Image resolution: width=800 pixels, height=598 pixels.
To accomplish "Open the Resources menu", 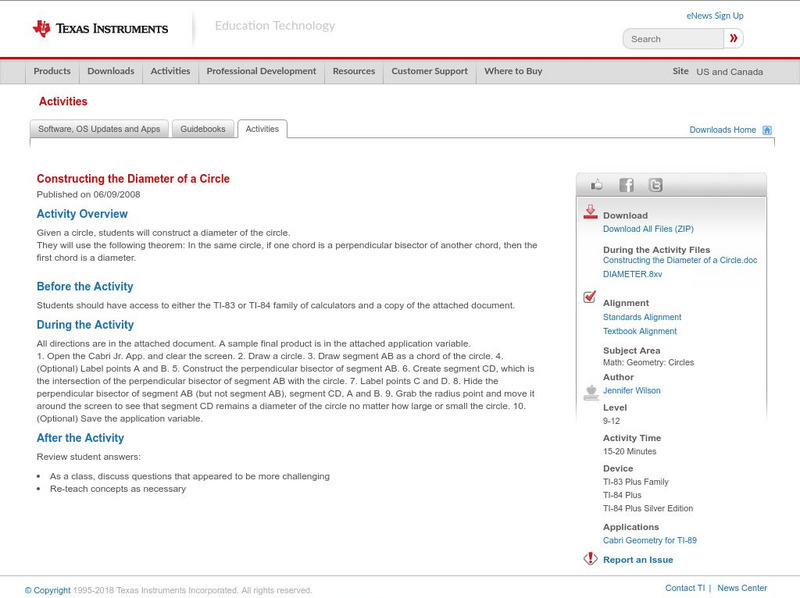I will (354, 71).
